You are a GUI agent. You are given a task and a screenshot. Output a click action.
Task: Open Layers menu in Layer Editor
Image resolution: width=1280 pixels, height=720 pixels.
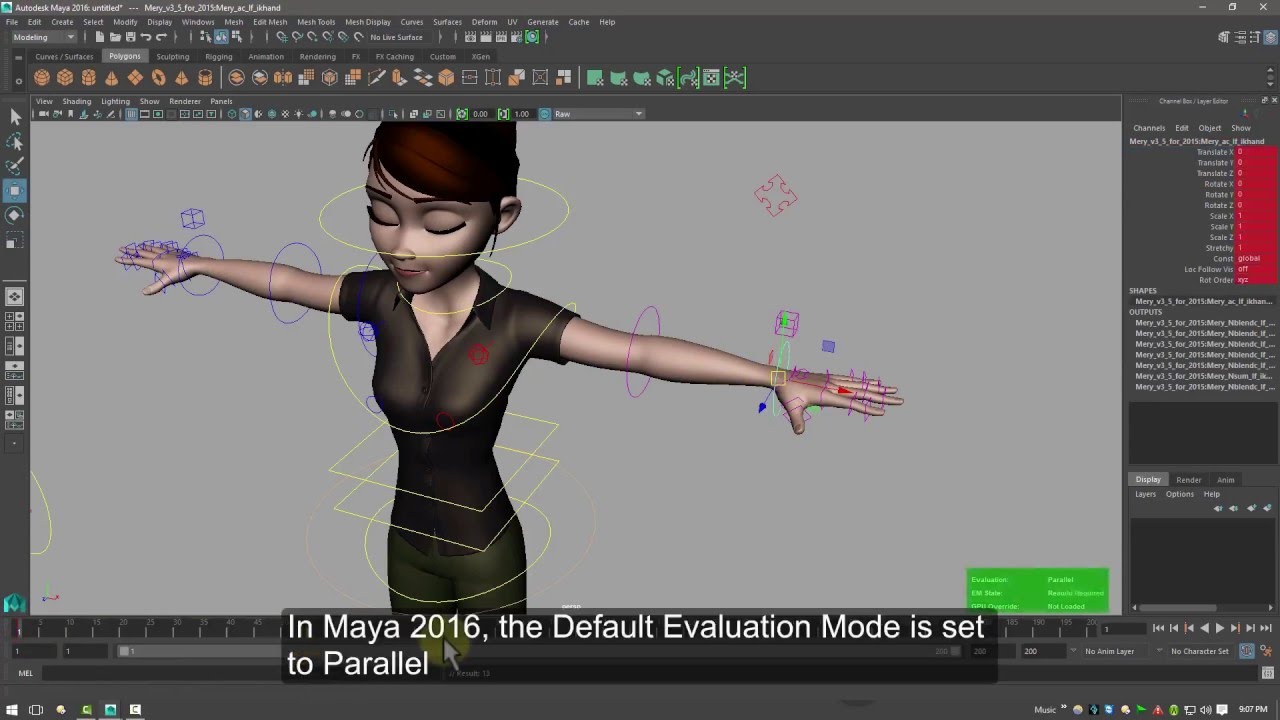click(x=1145, y=494)
